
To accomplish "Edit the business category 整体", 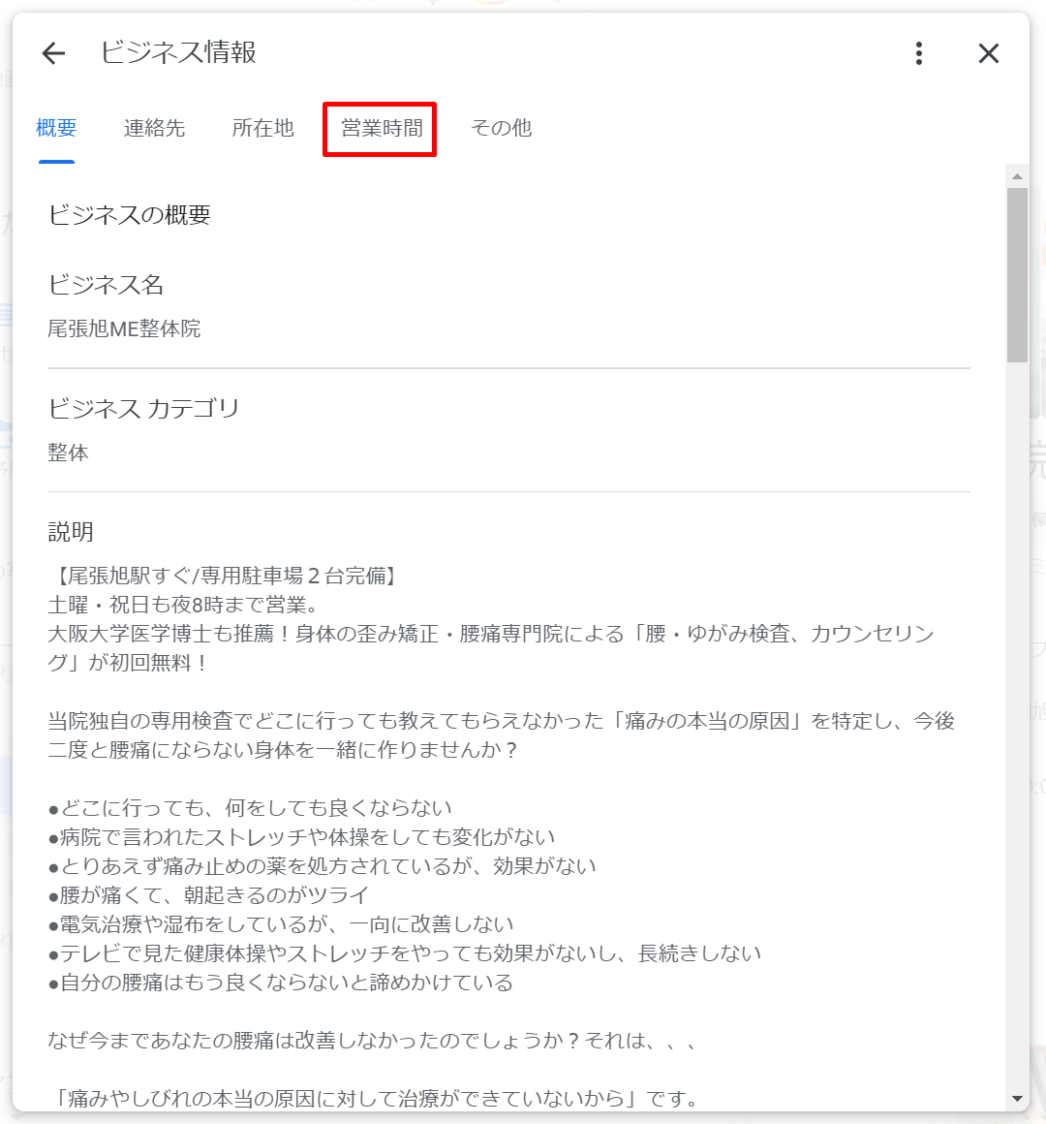I will [x=68, y=453].
